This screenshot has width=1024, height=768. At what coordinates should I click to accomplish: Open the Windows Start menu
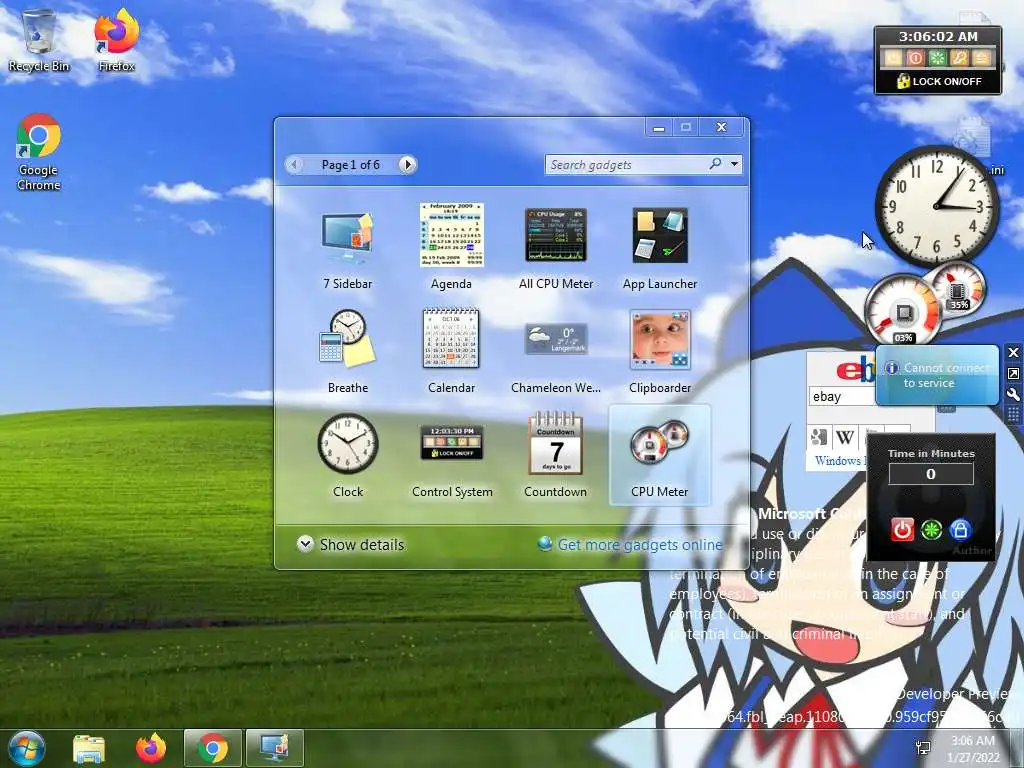(x=26, y=748)
